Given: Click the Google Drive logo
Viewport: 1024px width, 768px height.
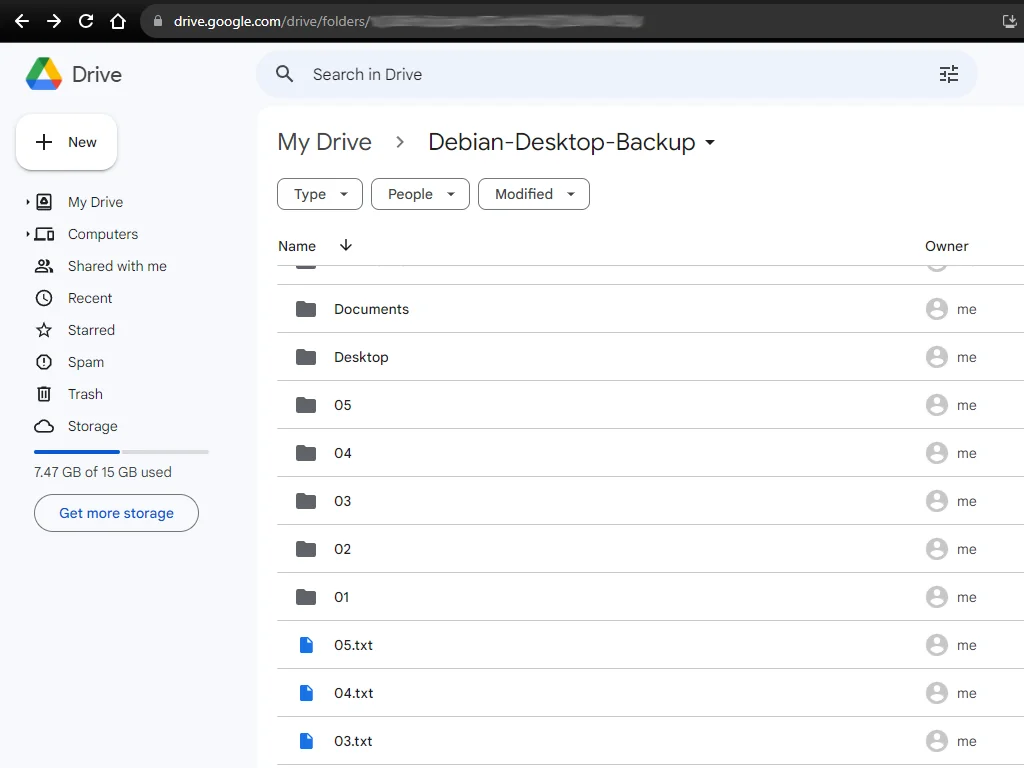Looking at the screenshot, I should 44,74.
